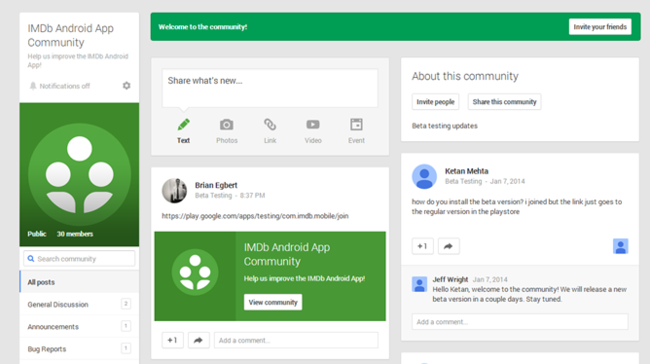Click Share this community button

click(504, 102)
